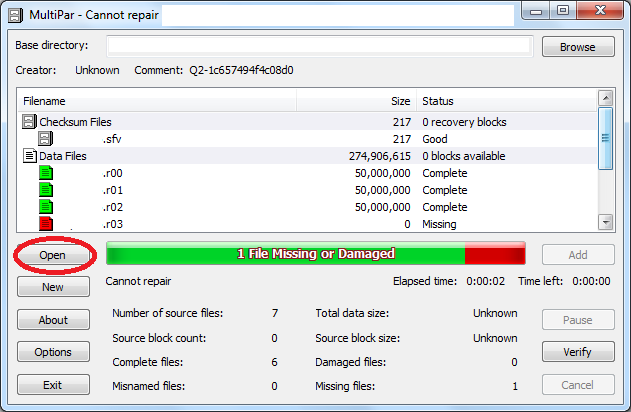The width and height of the screenshot is (631, 412).
Task: Maximize the MultiPar window
Action: click(563, 11)
